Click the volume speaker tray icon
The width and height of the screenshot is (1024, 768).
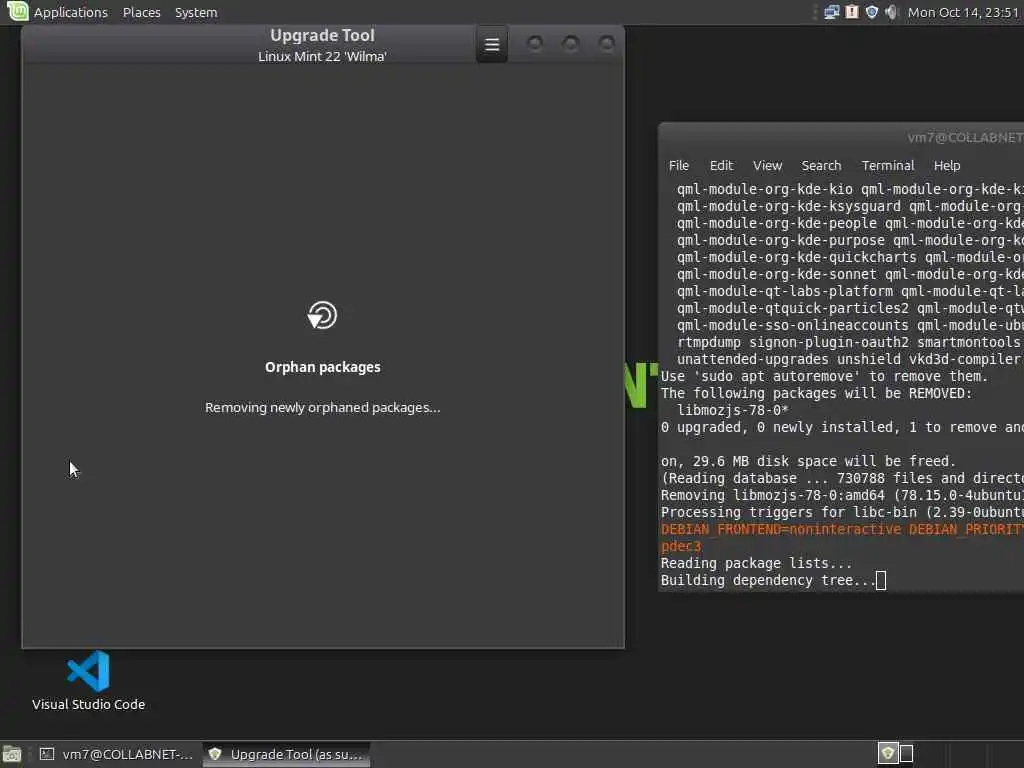[891, 12]
